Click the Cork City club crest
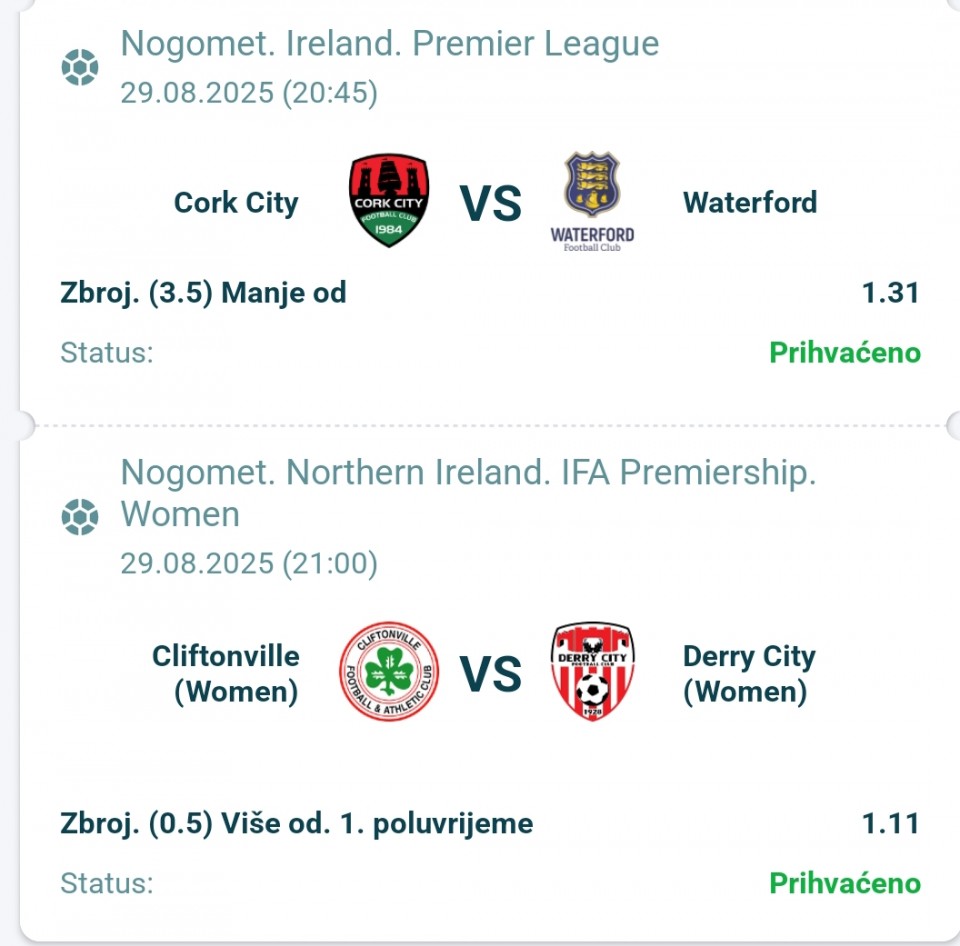 tap(389, 201)
